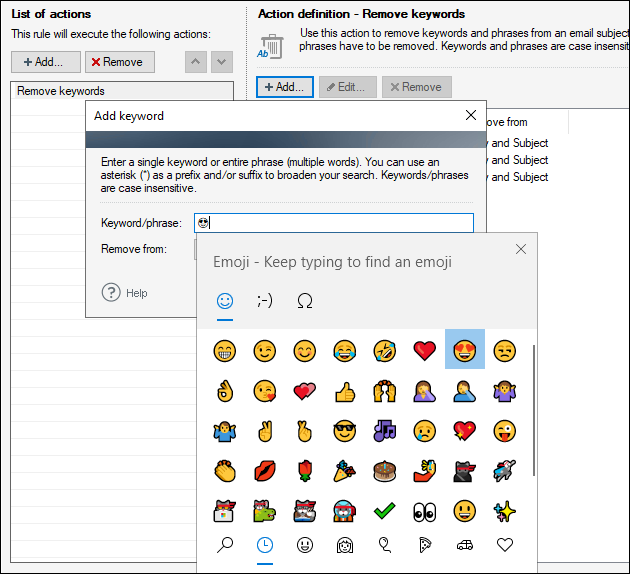Insert the birthday cake emoji
This screenshot has height=574, width=630.
pyautogui.click(x=385, y=471)
